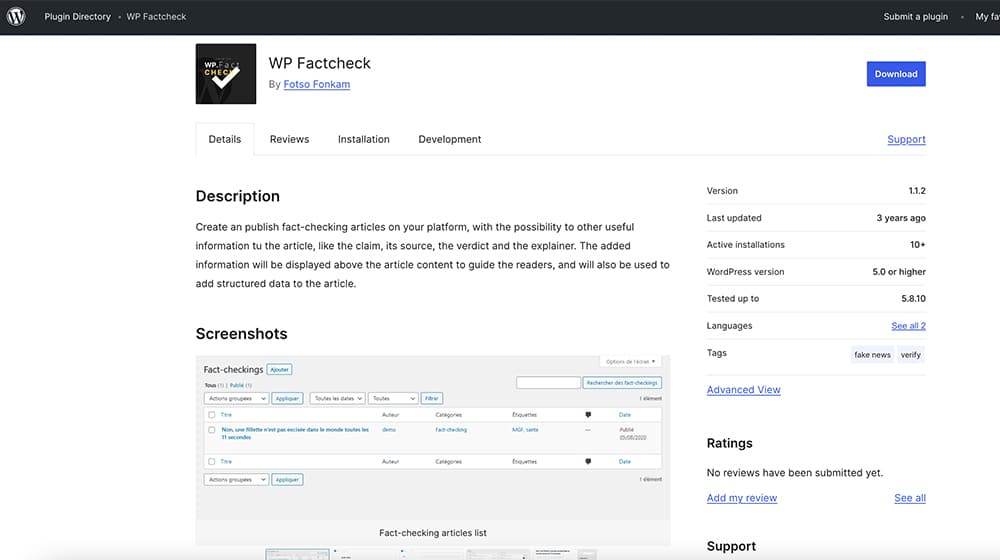The image size is (1000, 560).
Task: Open the WP Factcheck plugin logo image
Action: click(226, 73)
